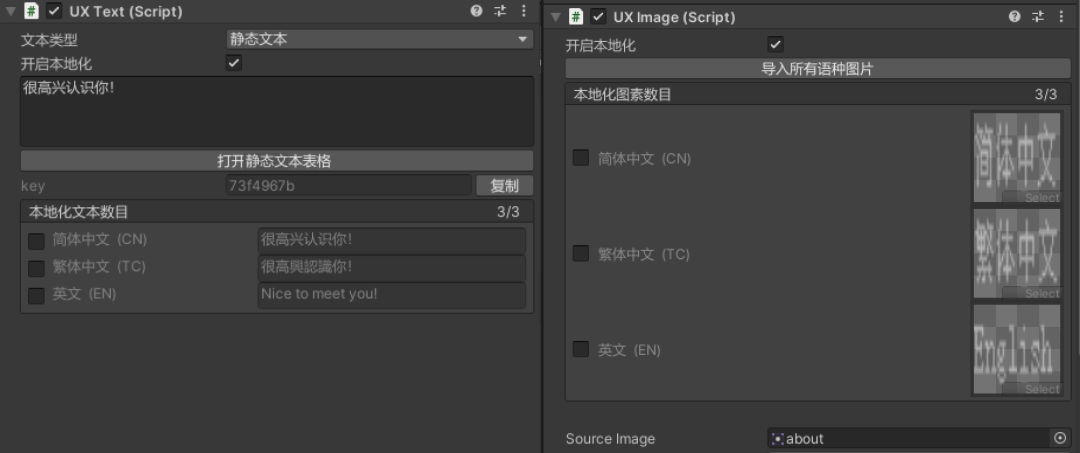Open help for UX Text script
This screenshot has width=1080, height=453.
(x=476, y=11)
